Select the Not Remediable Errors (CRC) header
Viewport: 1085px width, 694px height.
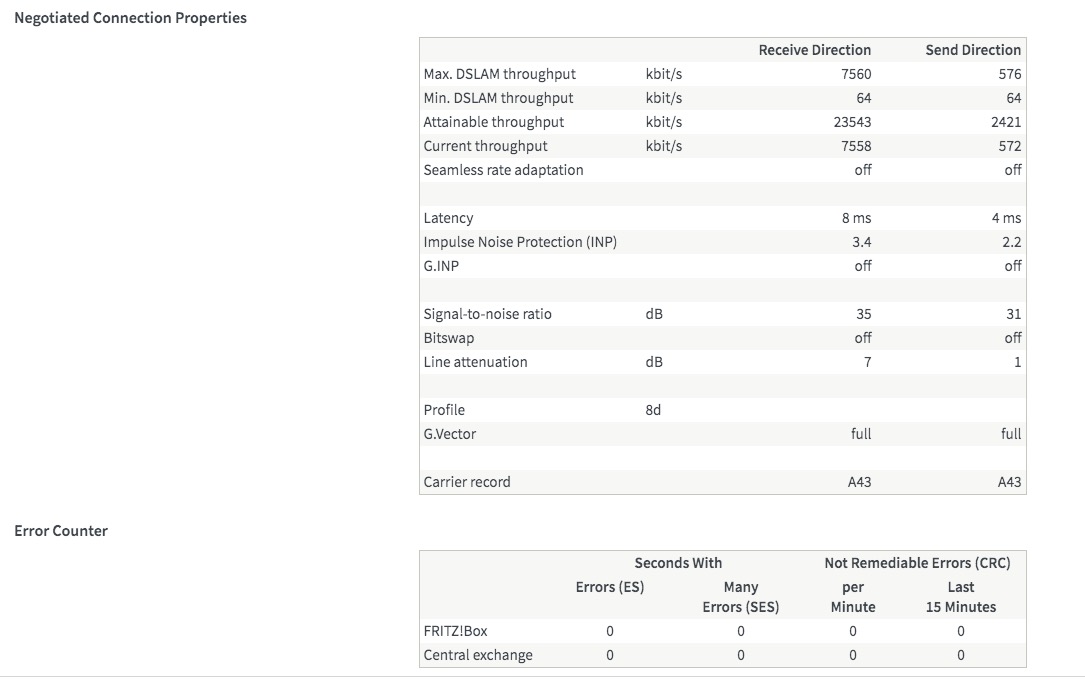916,563
